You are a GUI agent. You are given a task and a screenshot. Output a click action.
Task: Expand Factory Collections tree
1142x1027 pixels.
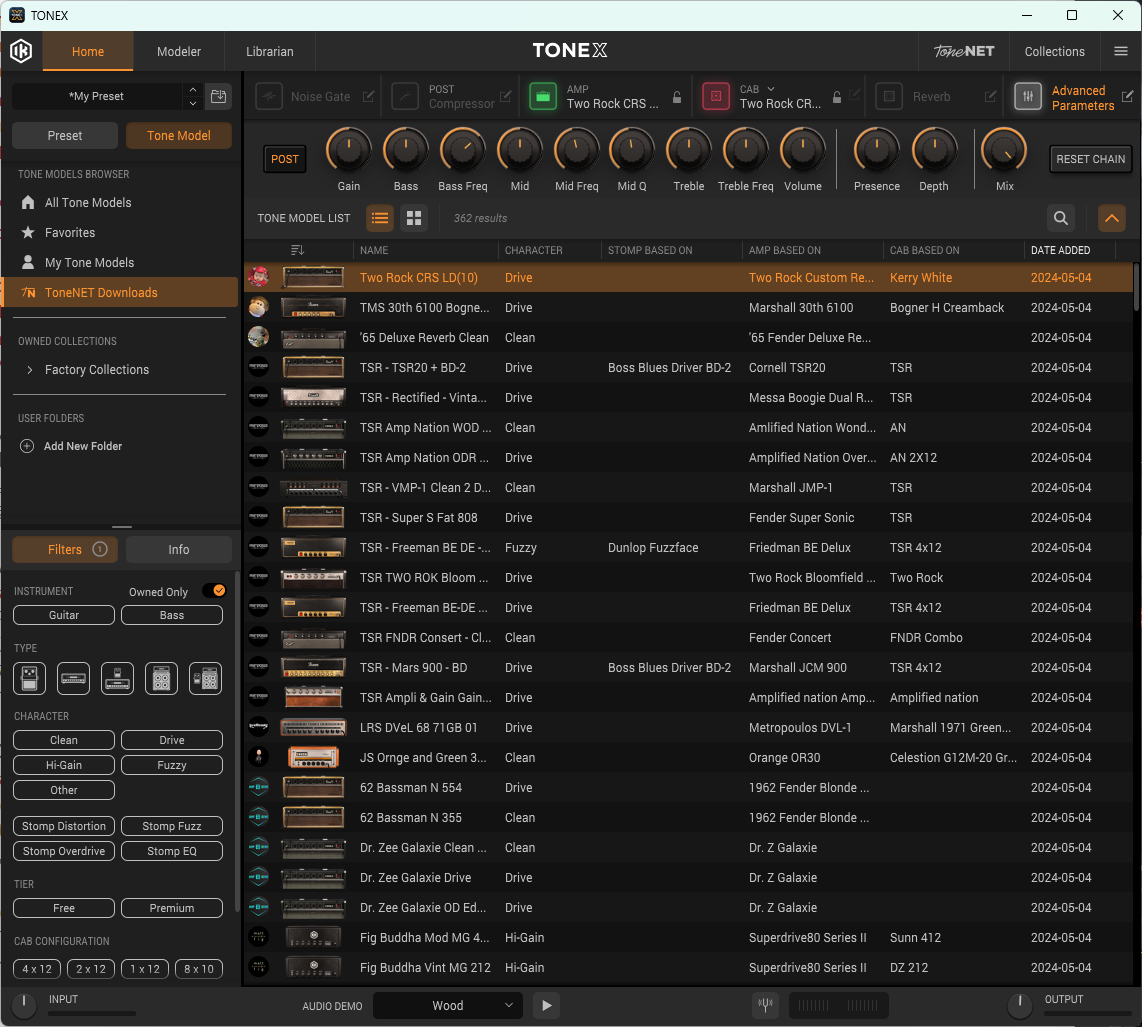(x=30, y=369)
